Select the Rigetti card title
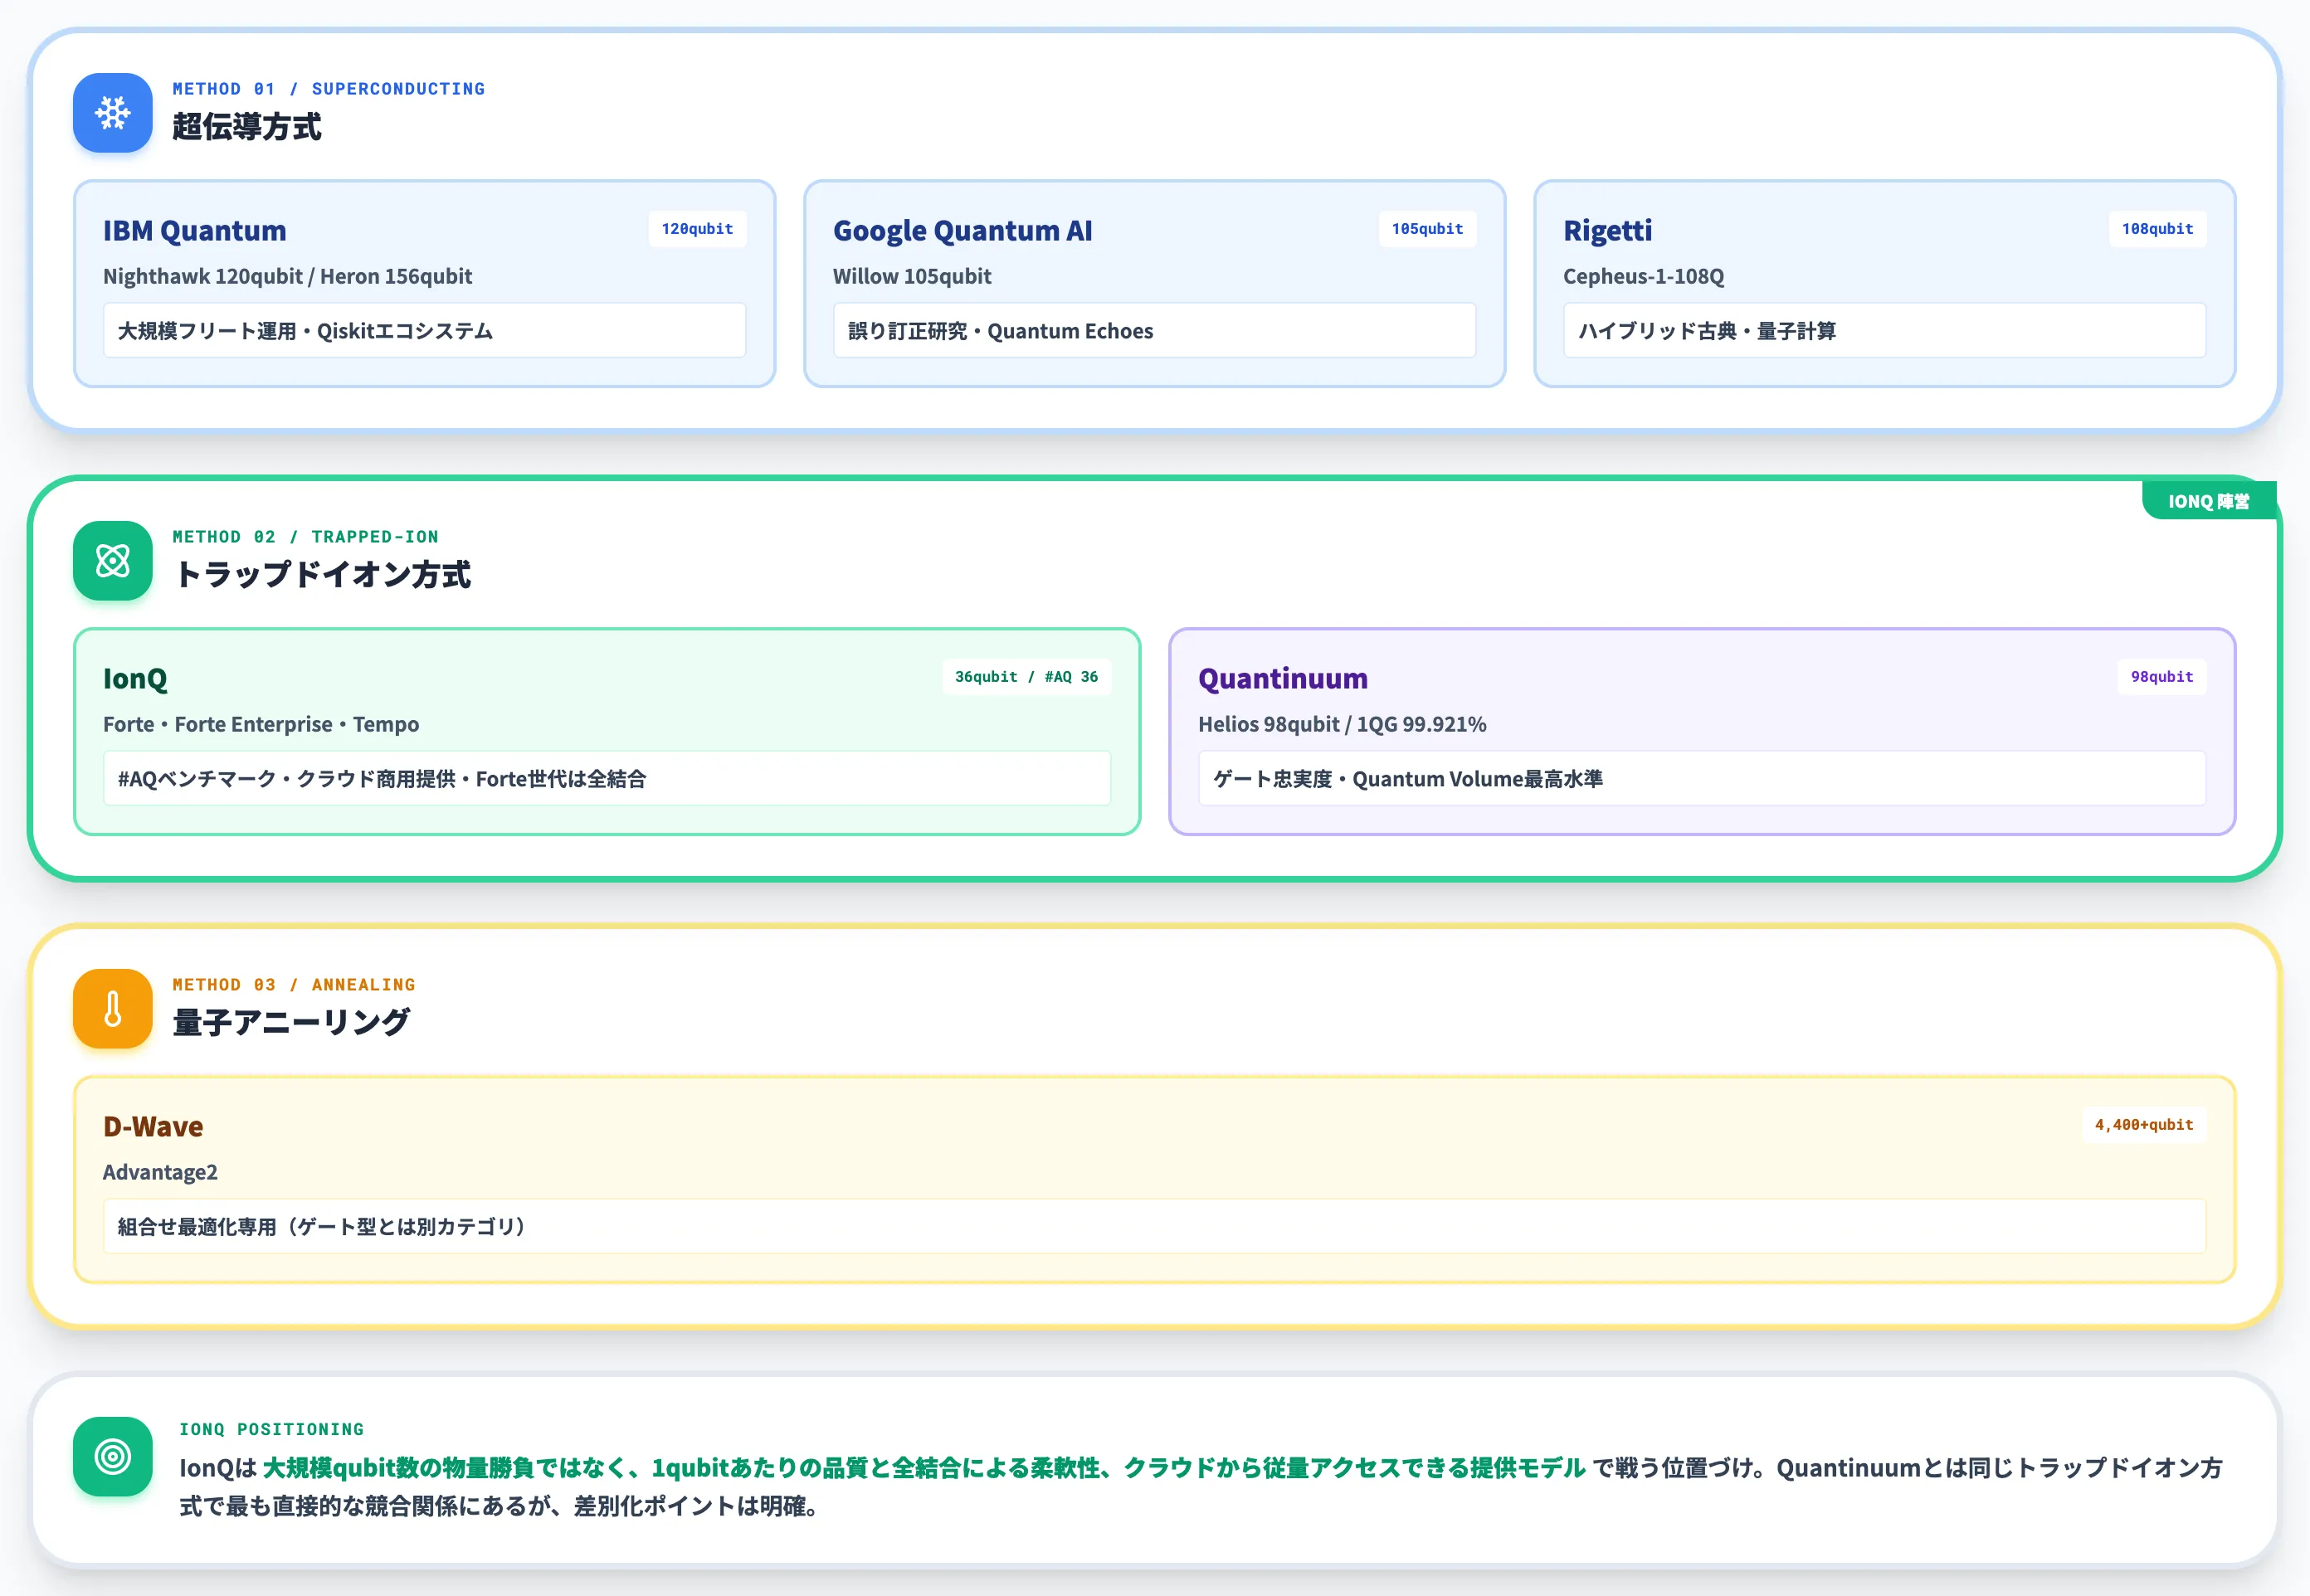This screenshot has width=2310, height=1596. (x=1608, y=230)
